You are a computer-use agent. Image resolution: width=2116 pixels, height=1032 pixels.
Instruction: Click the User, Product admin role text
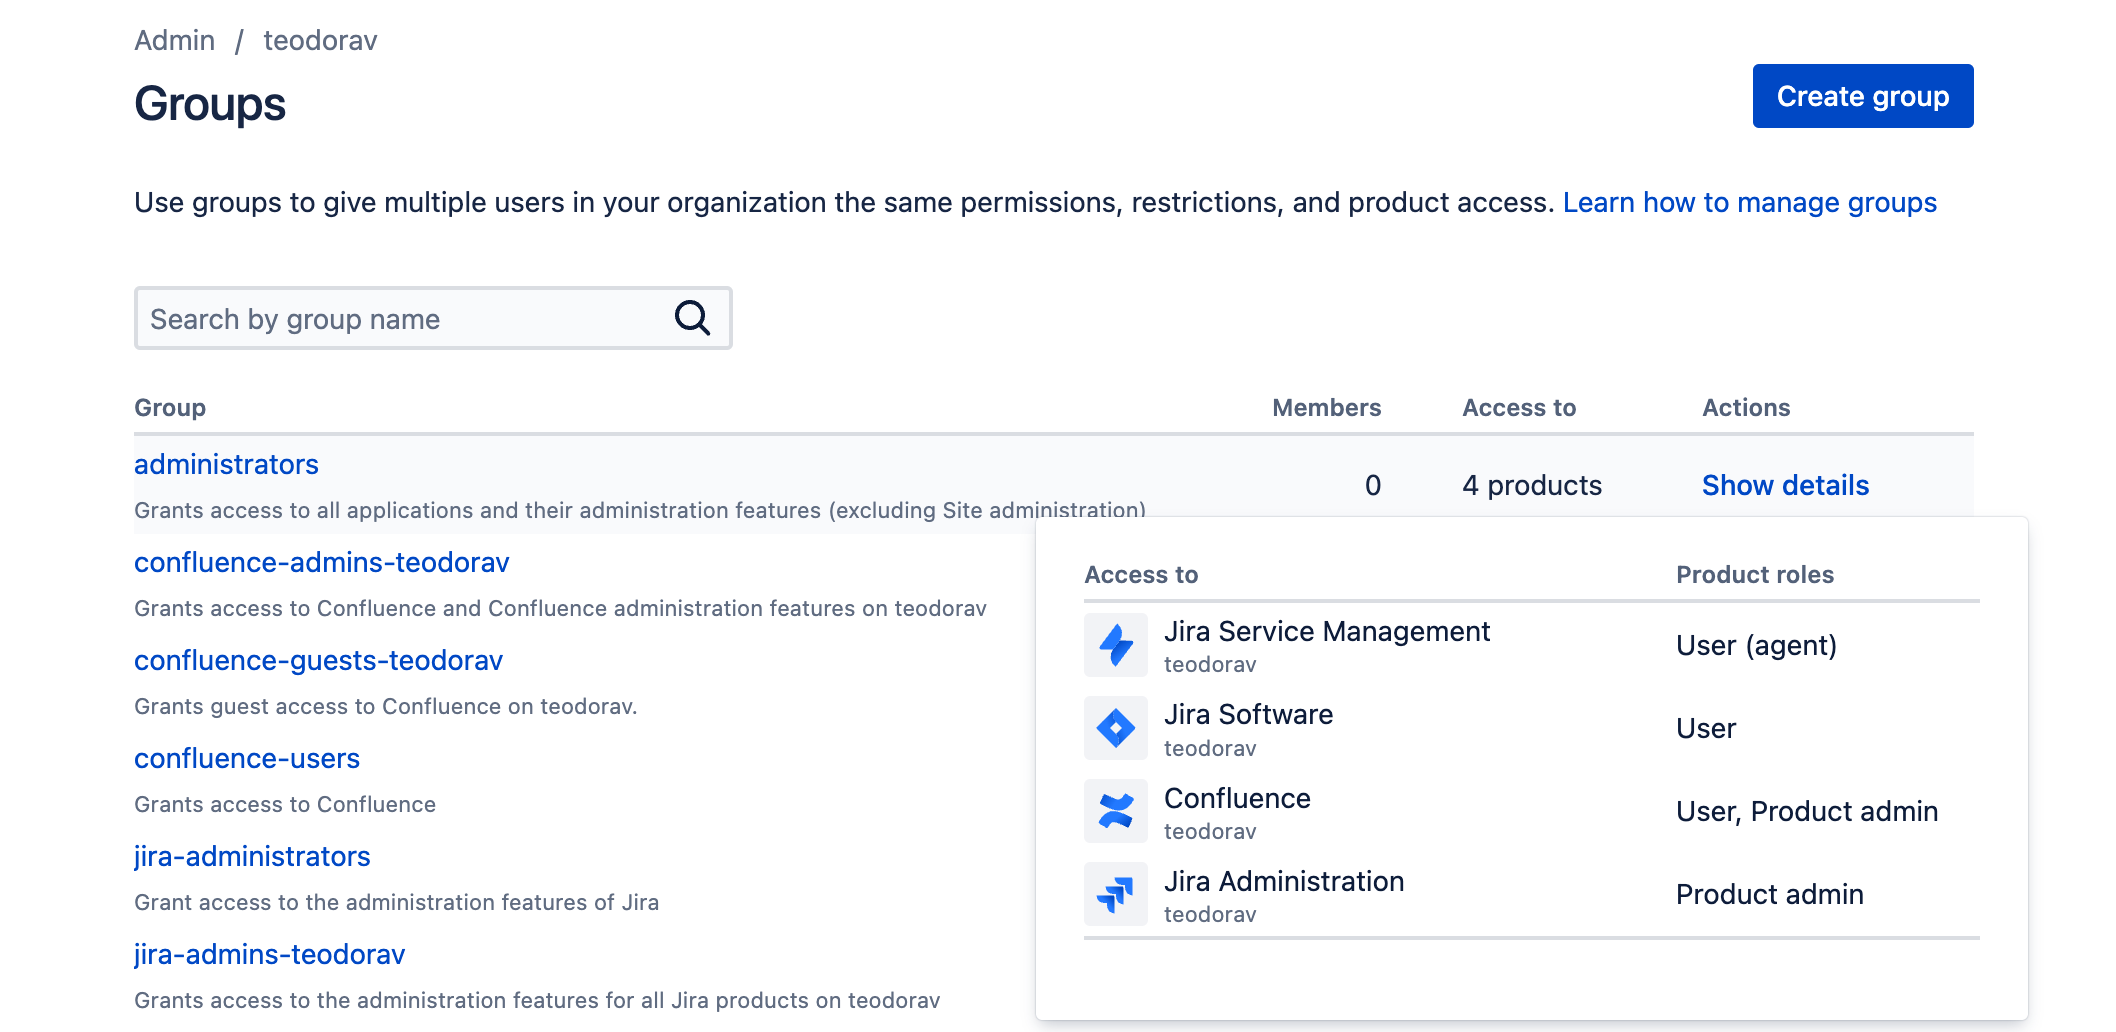click(1807, 811)
